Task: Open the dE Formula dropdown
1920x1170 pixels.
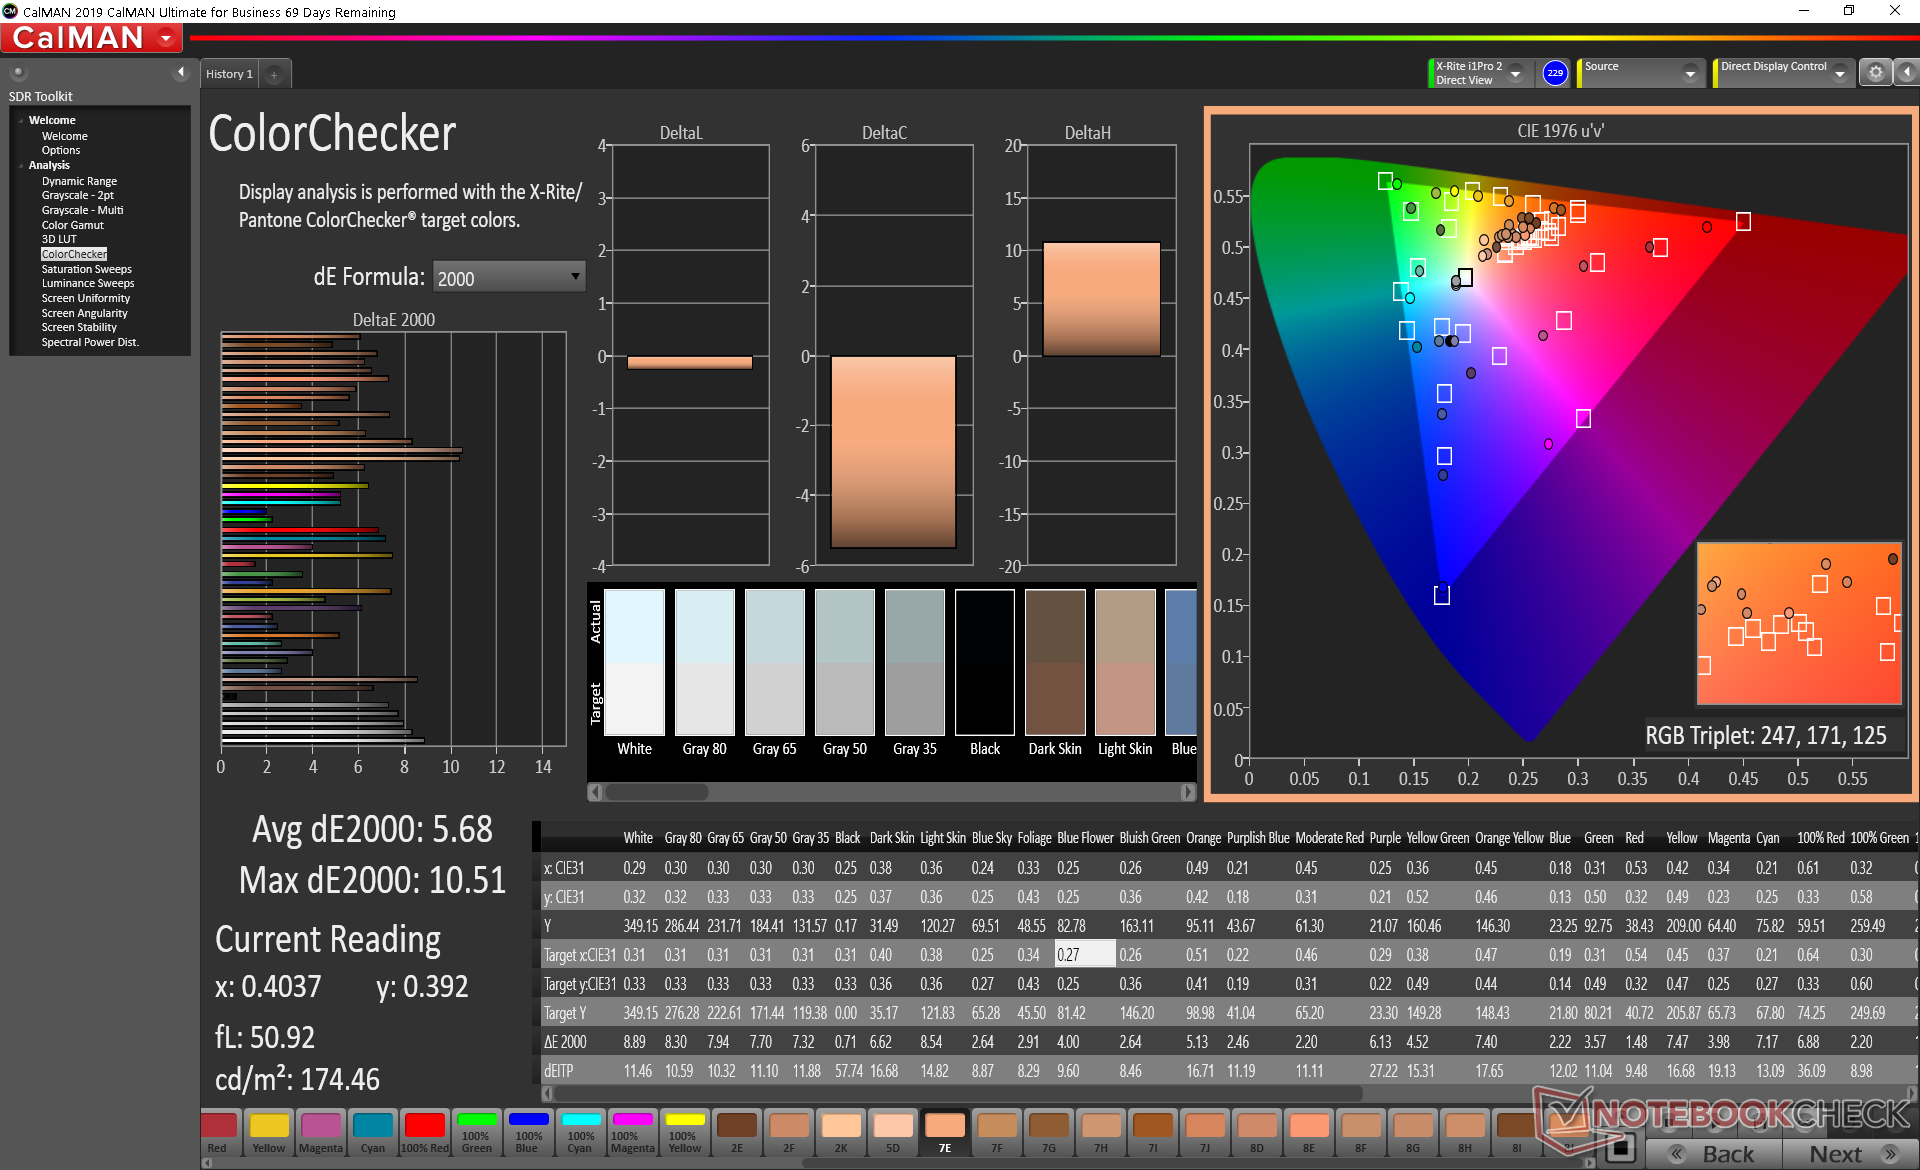Action: (x=509, y=277)
